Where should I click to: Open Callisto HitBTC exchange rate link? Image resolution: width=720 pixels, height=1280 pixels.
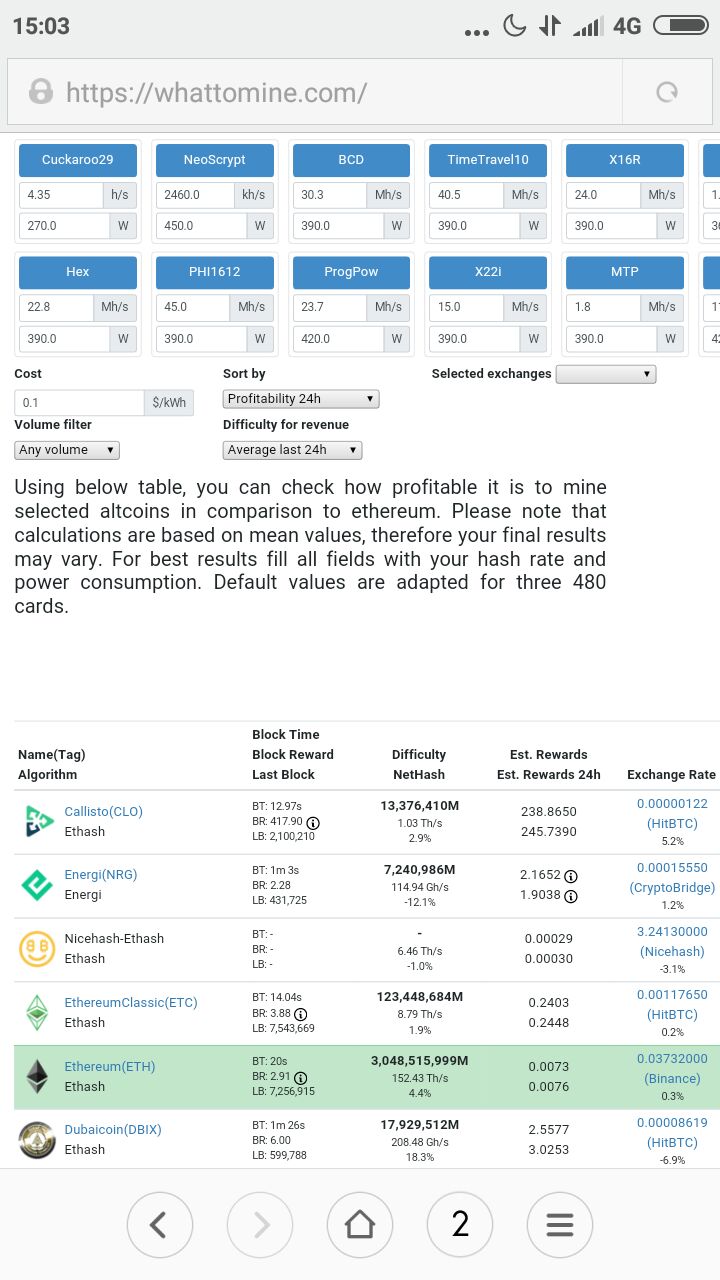pos(672,813)
